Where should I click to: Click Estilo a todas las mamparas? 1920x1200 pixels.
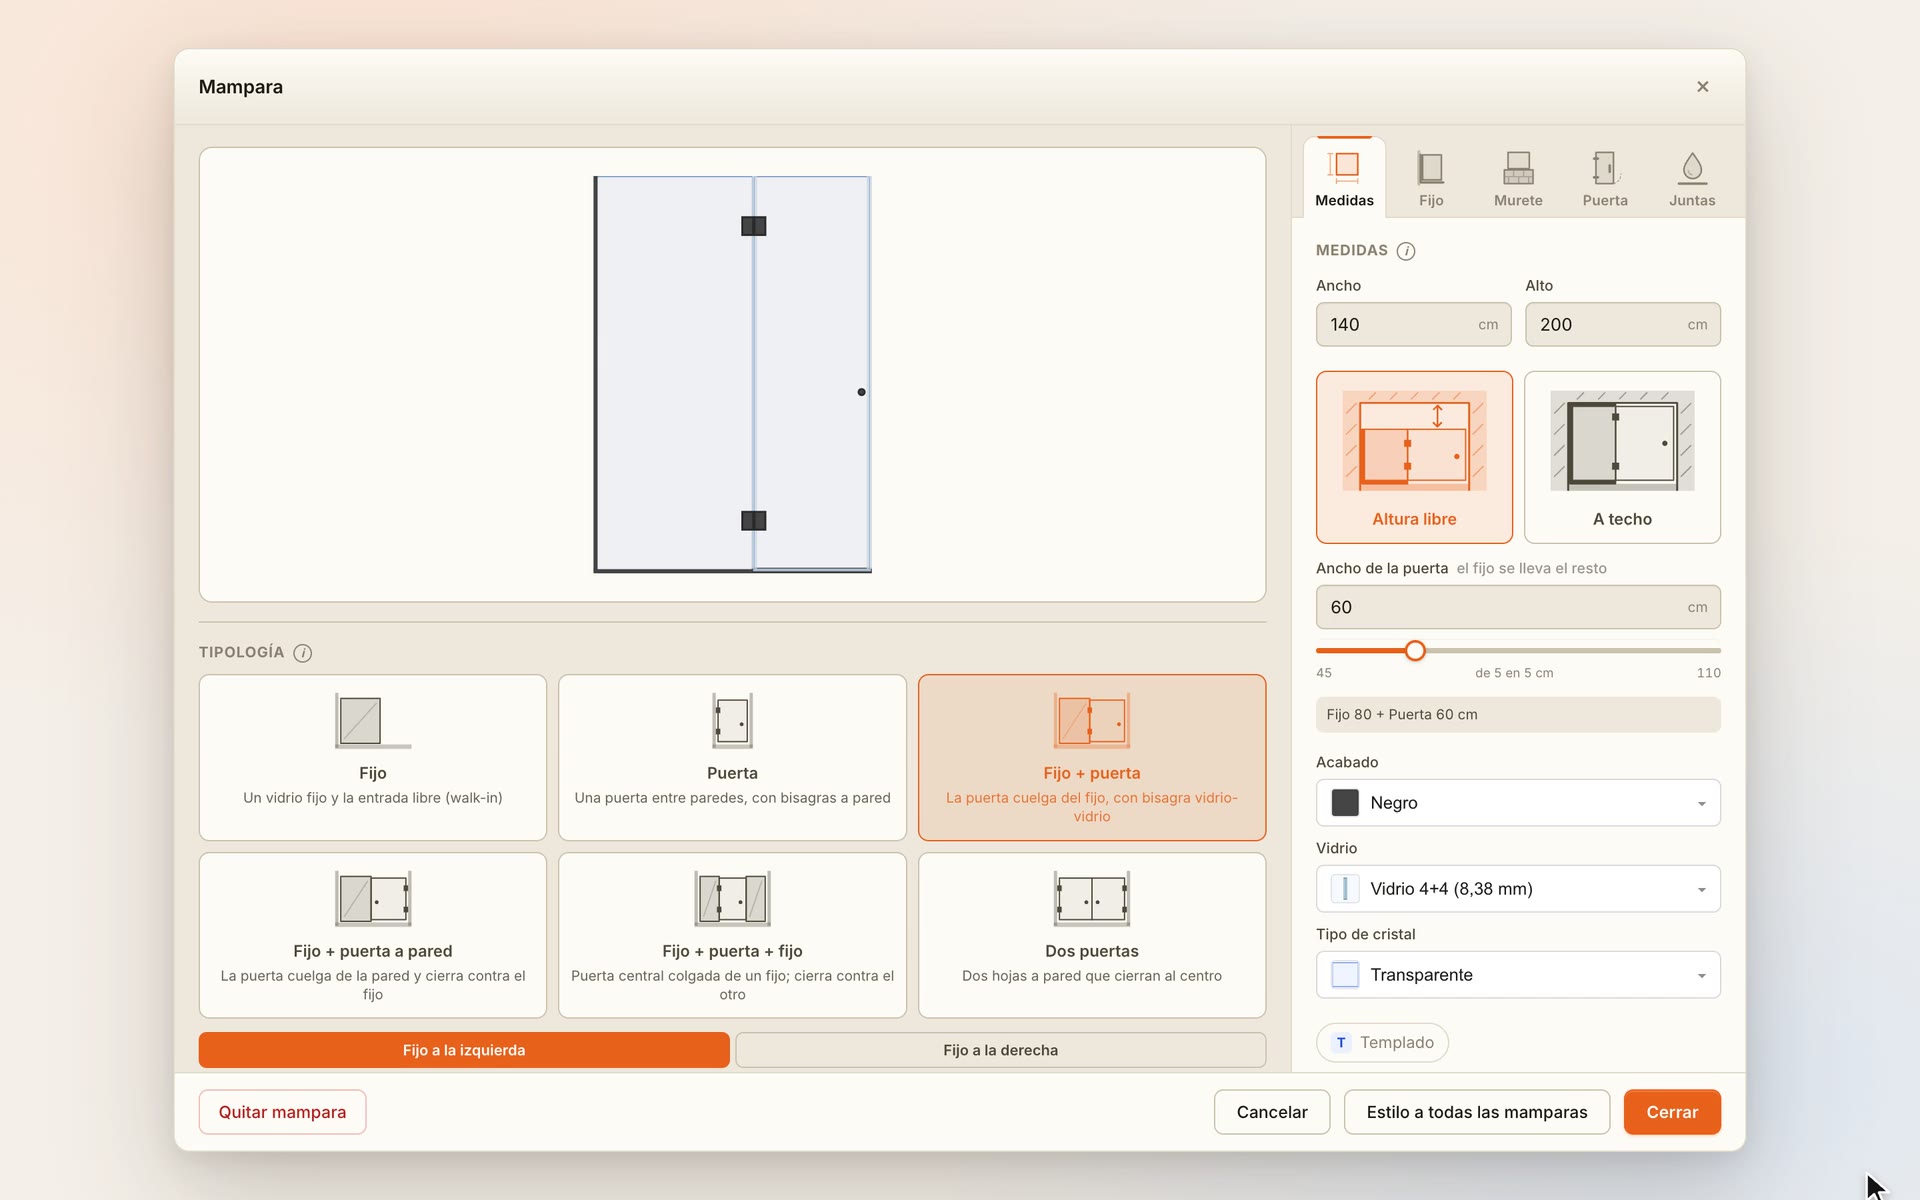coord(1477,1112)
